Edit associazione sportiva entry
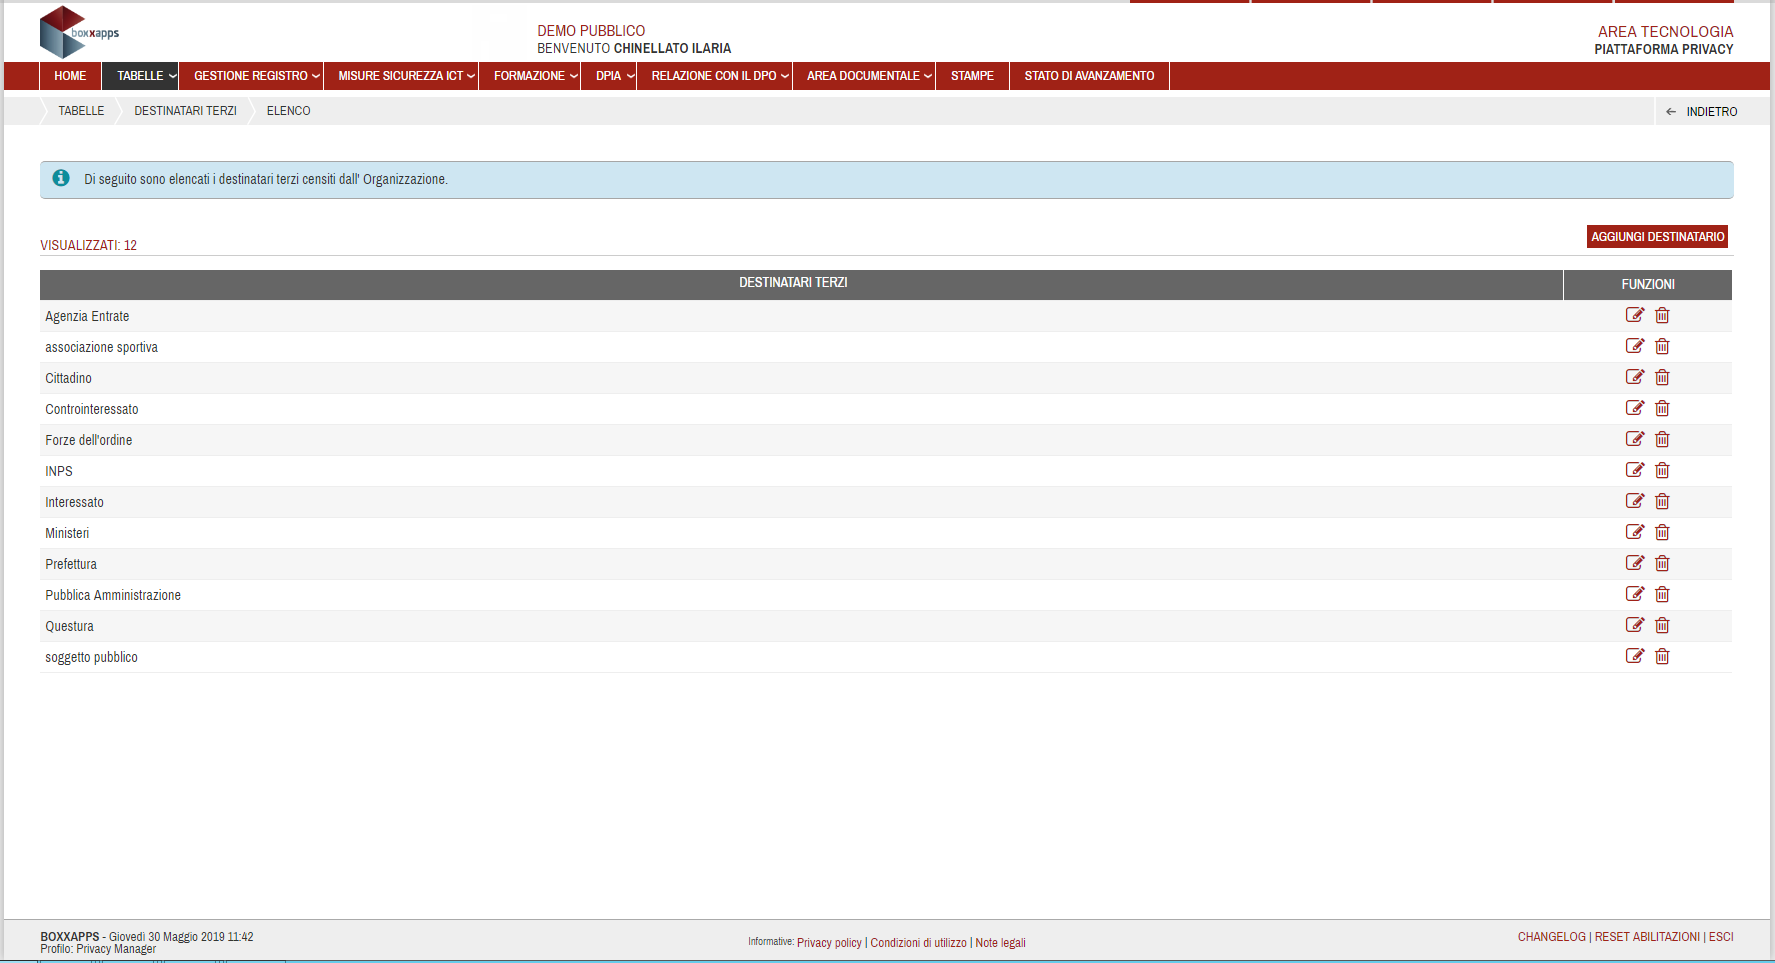 tap(1635, 346)
